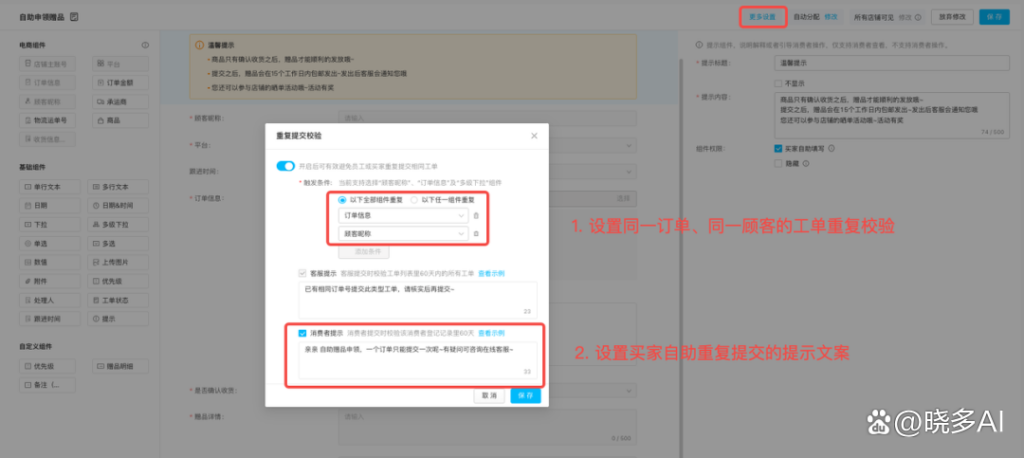
Task: Add the 附件 component
Action: pyautogui.click(x=50, y=281)
